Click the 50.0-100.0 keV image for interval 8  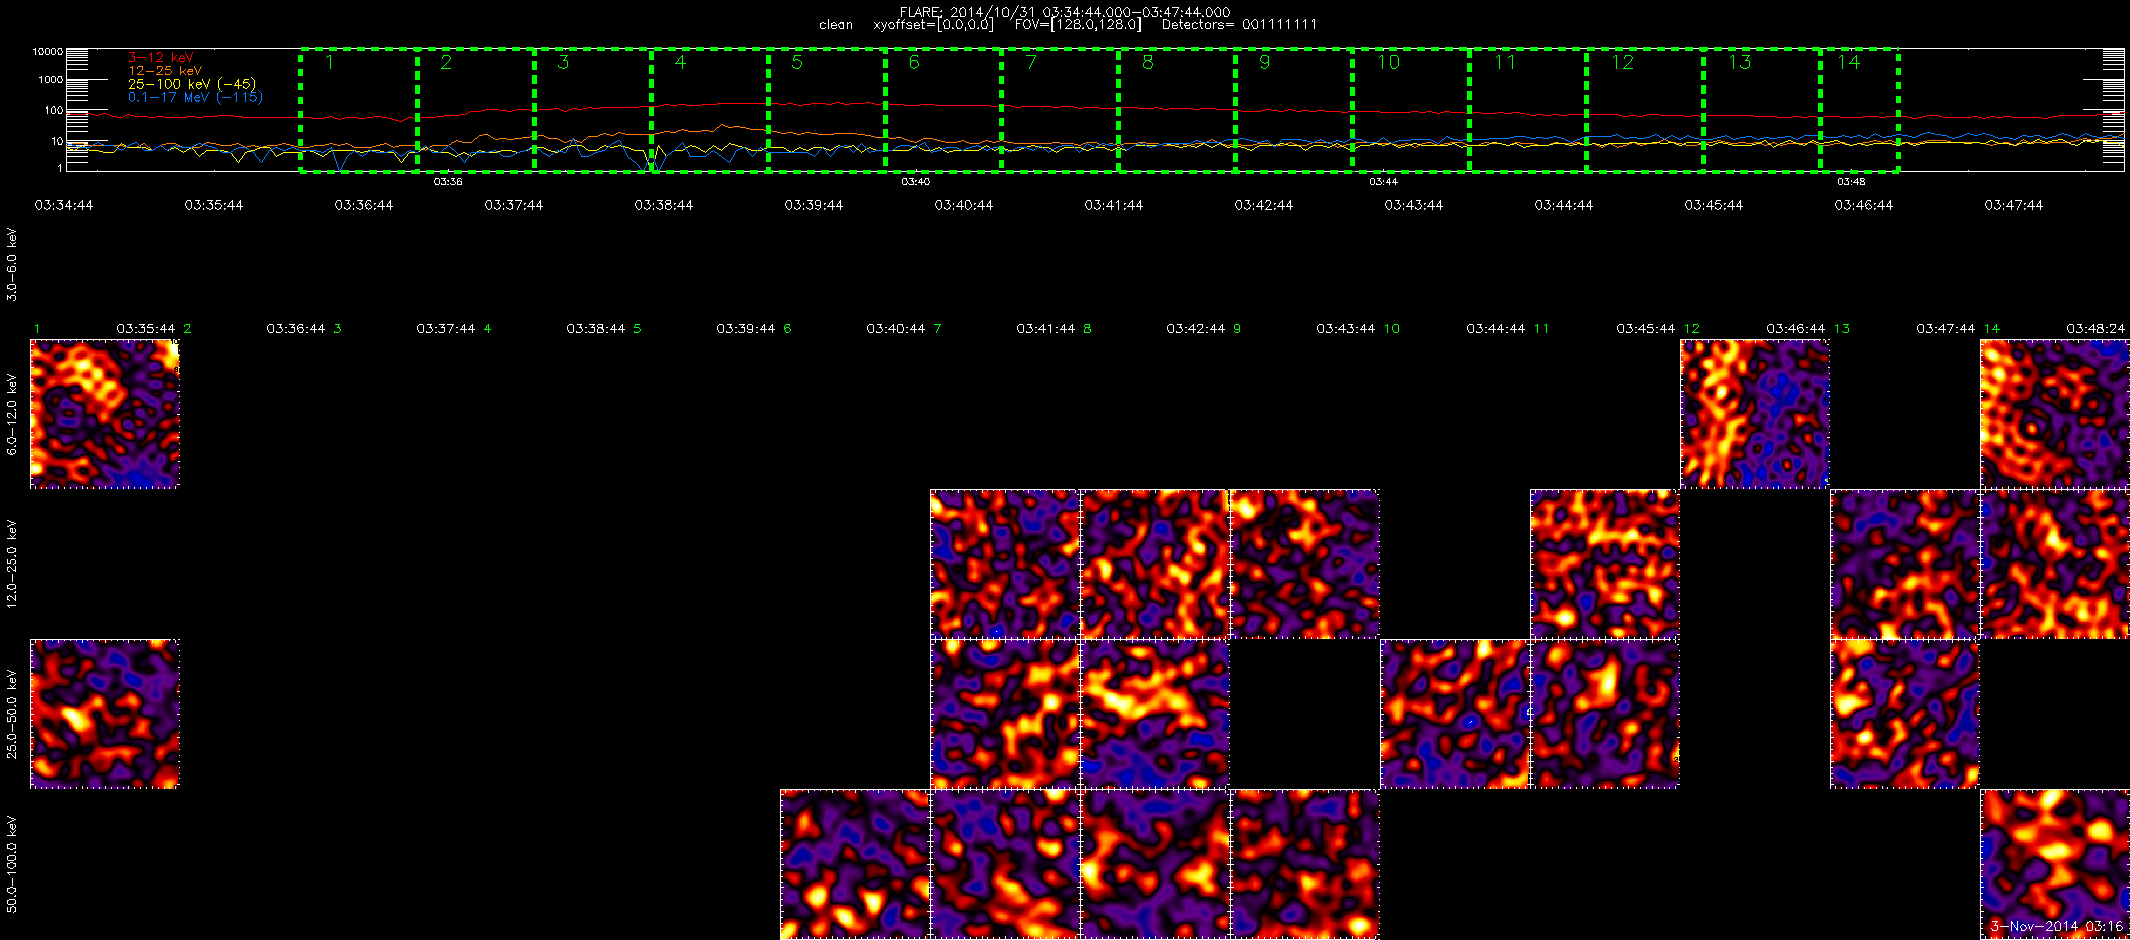pos(1155,864)
